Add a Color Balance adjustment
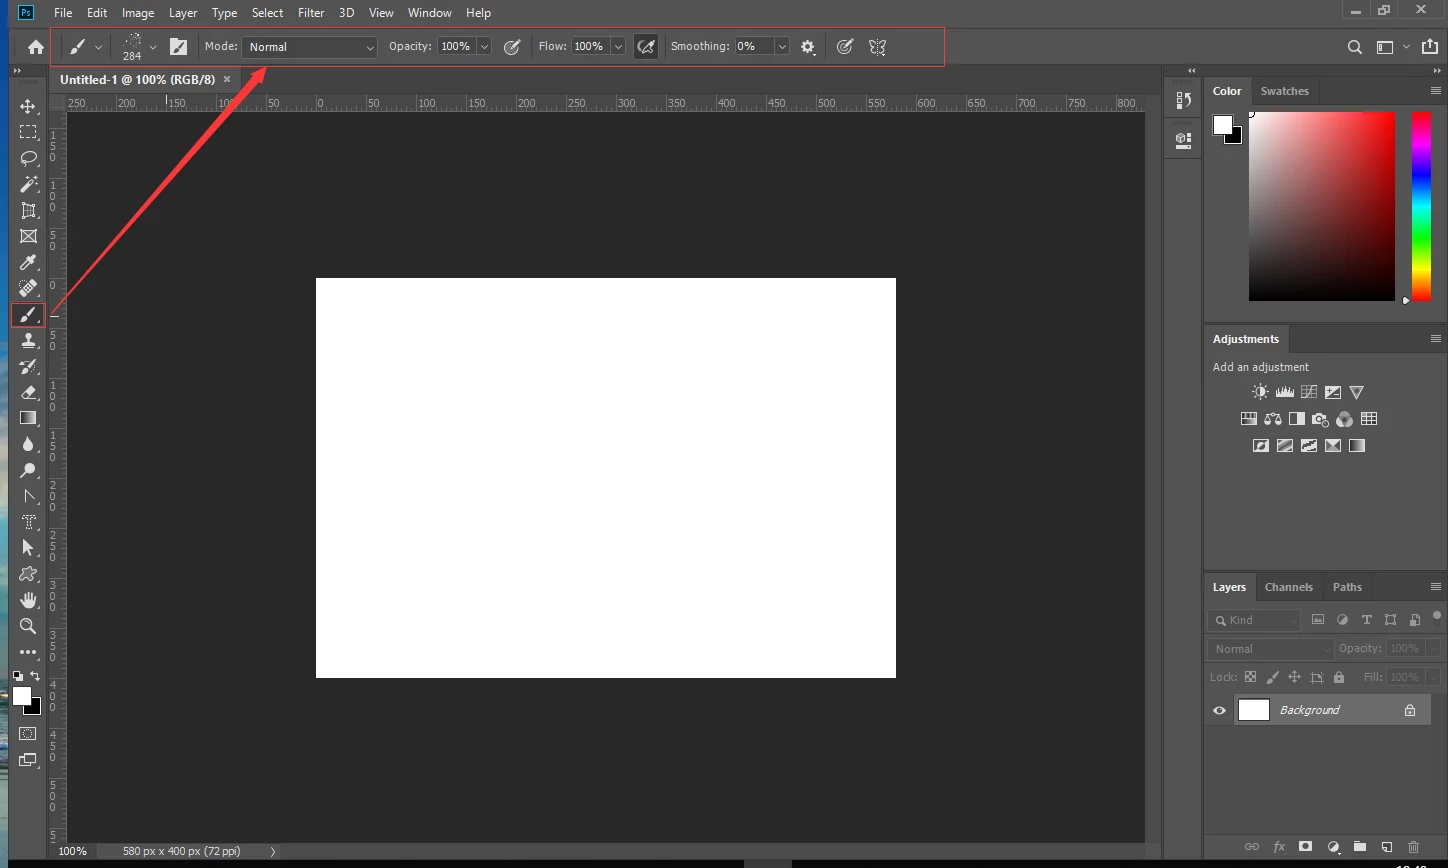 point(1272,419)
